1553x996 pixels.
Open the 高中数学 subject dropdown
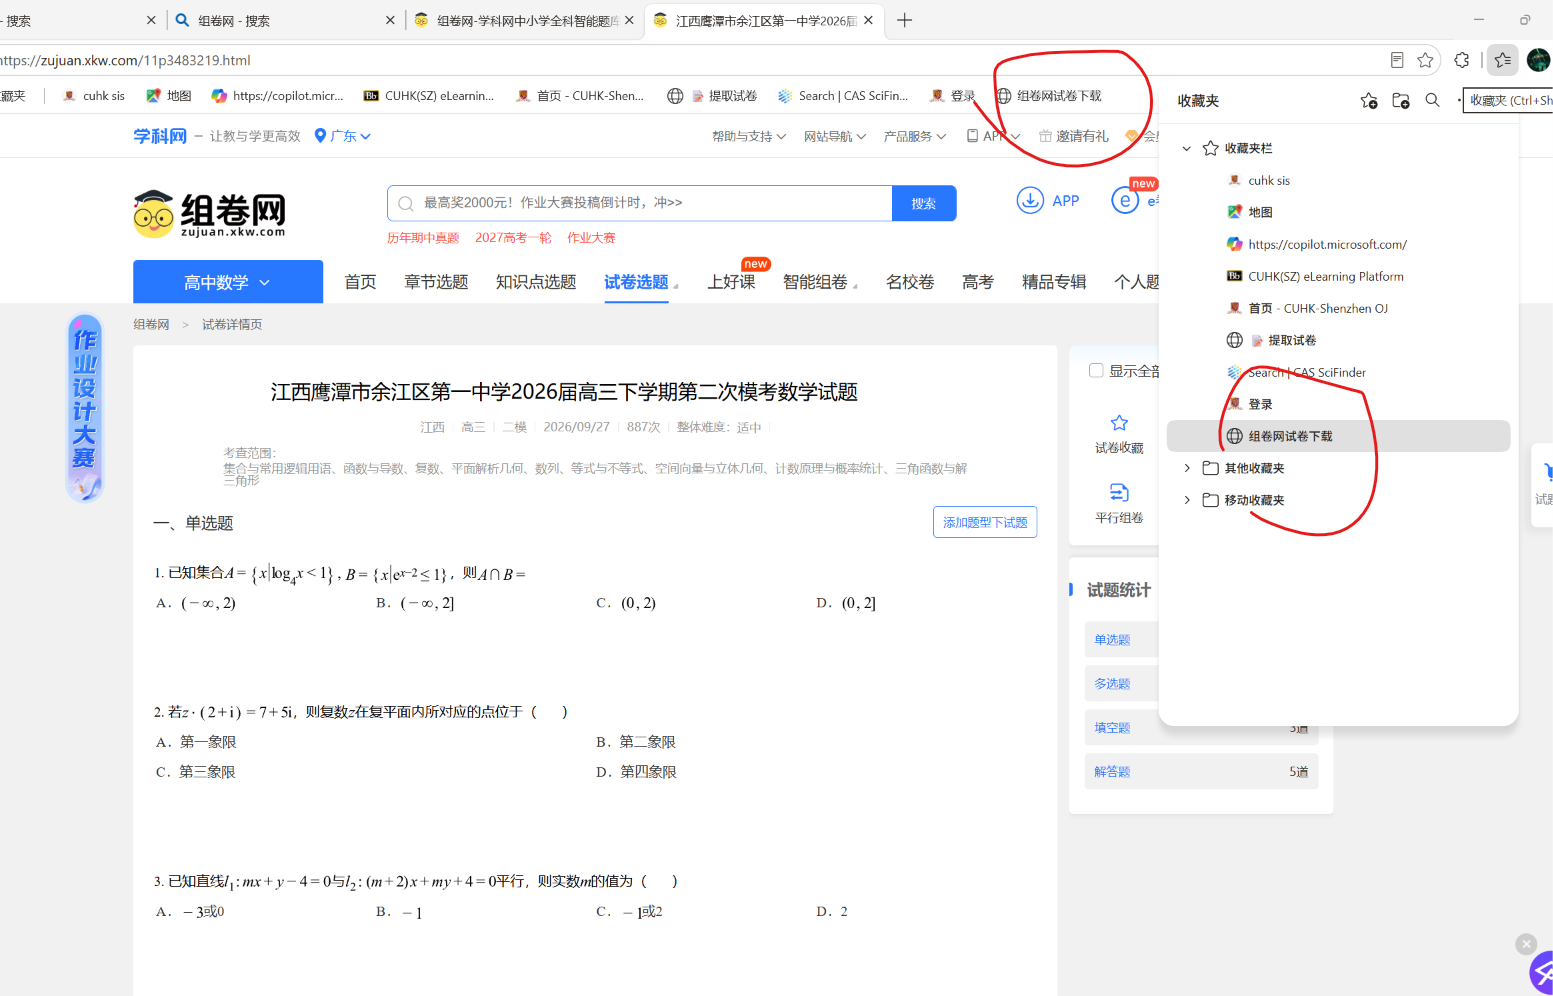click(x=228, y=282)
